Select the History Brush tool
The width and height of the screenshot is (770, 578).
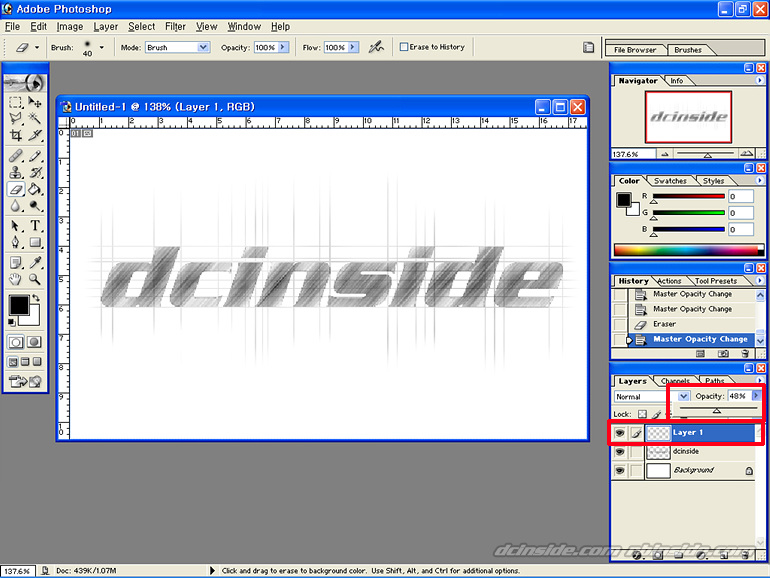tap(35, 172)
